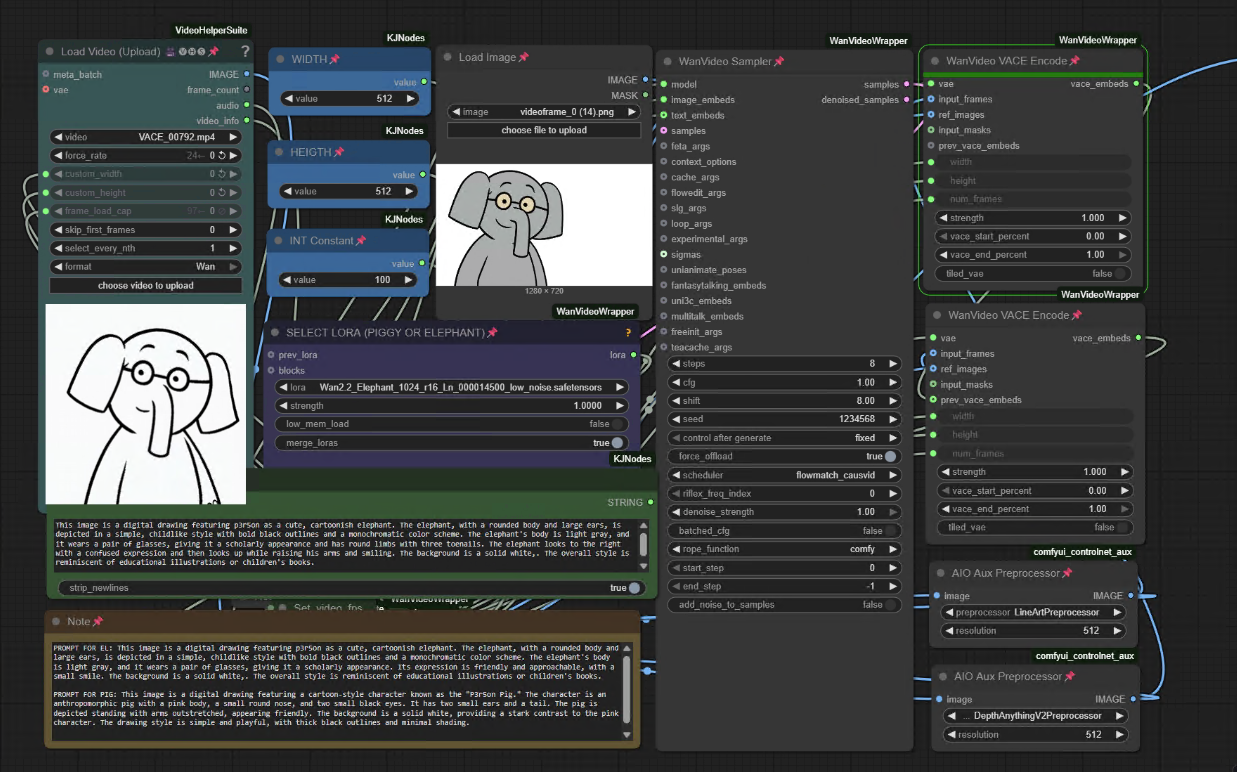Open image dropdown videoframe_0 (14).png
The image size is (1237, 772).
[x=544, y=112]
